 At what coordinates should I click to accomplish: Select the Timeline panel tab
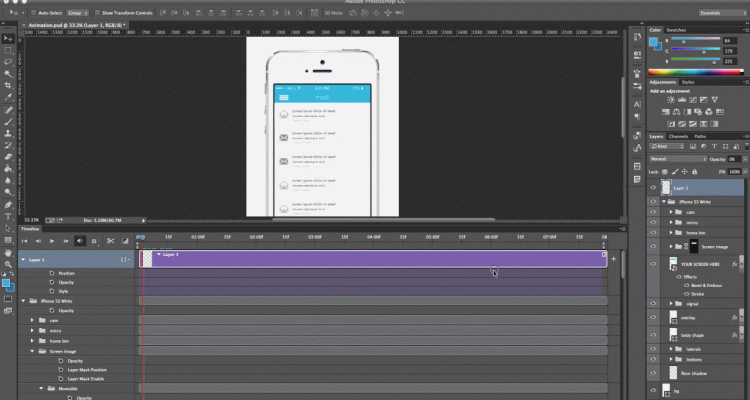tap(30, 229)
